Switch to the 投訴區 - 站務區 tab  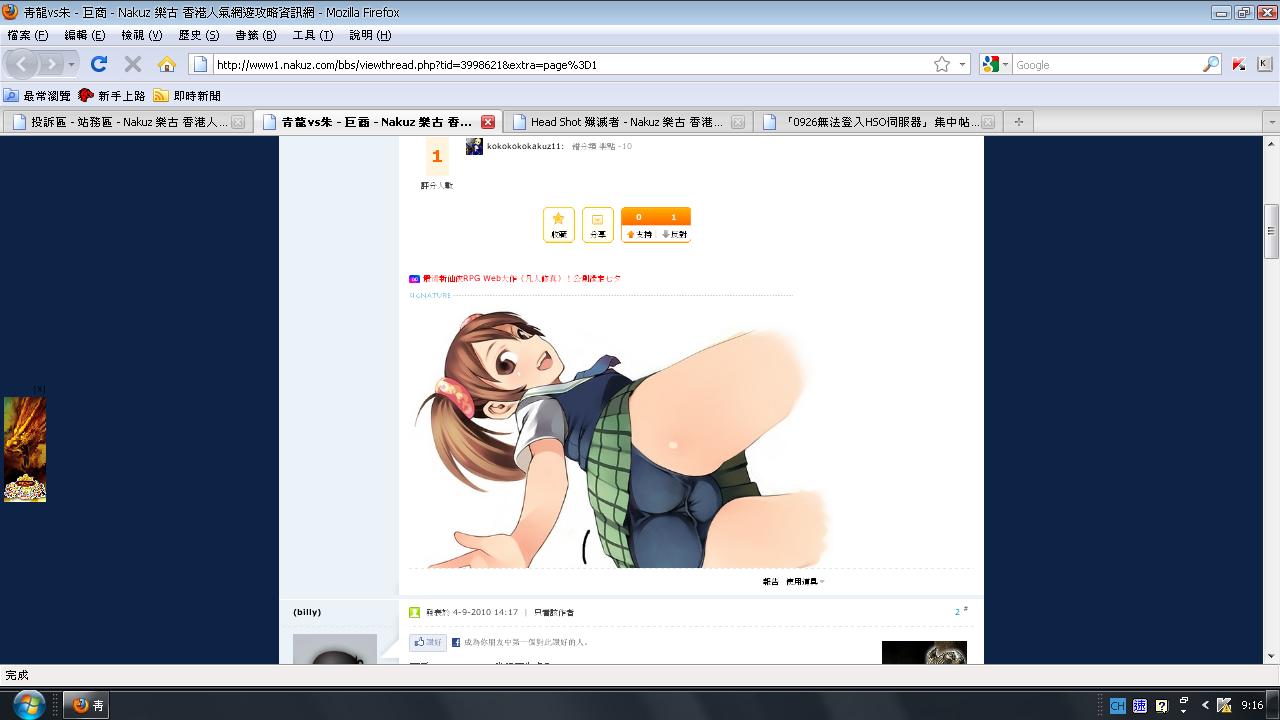(127, 122)
